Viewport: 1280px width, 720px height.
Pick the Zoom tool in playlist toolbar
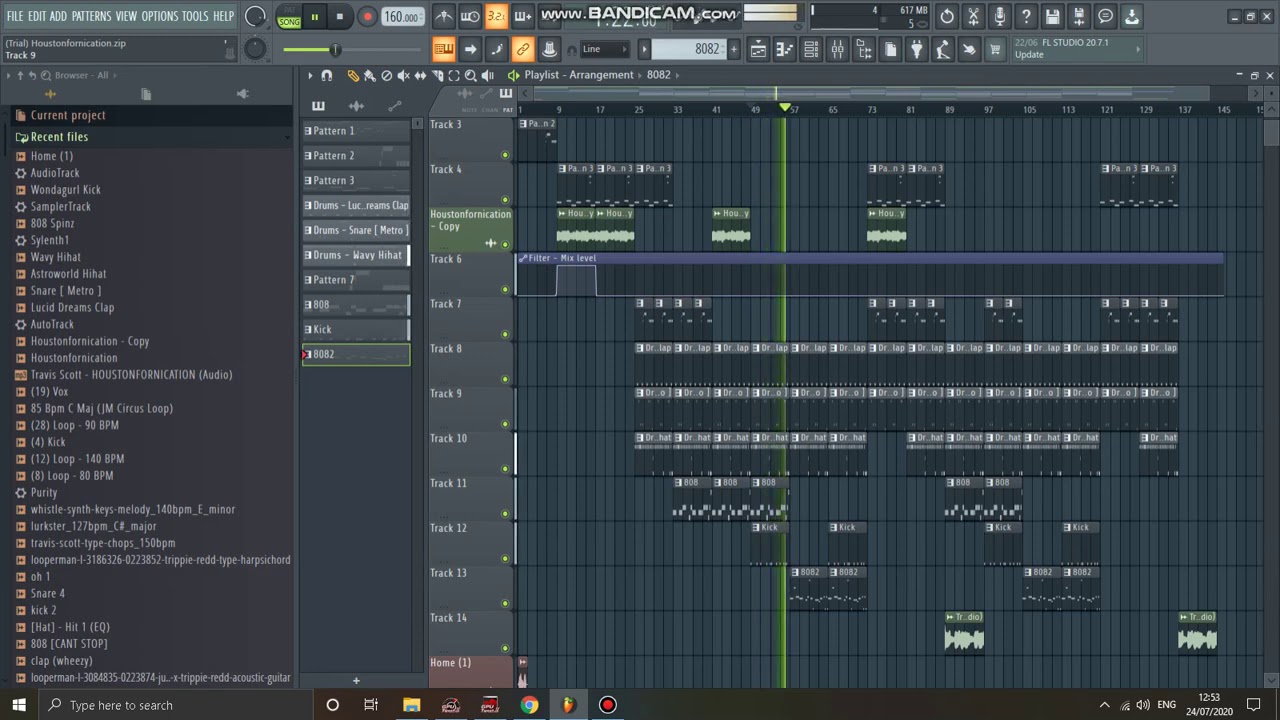tap(471, 76)
